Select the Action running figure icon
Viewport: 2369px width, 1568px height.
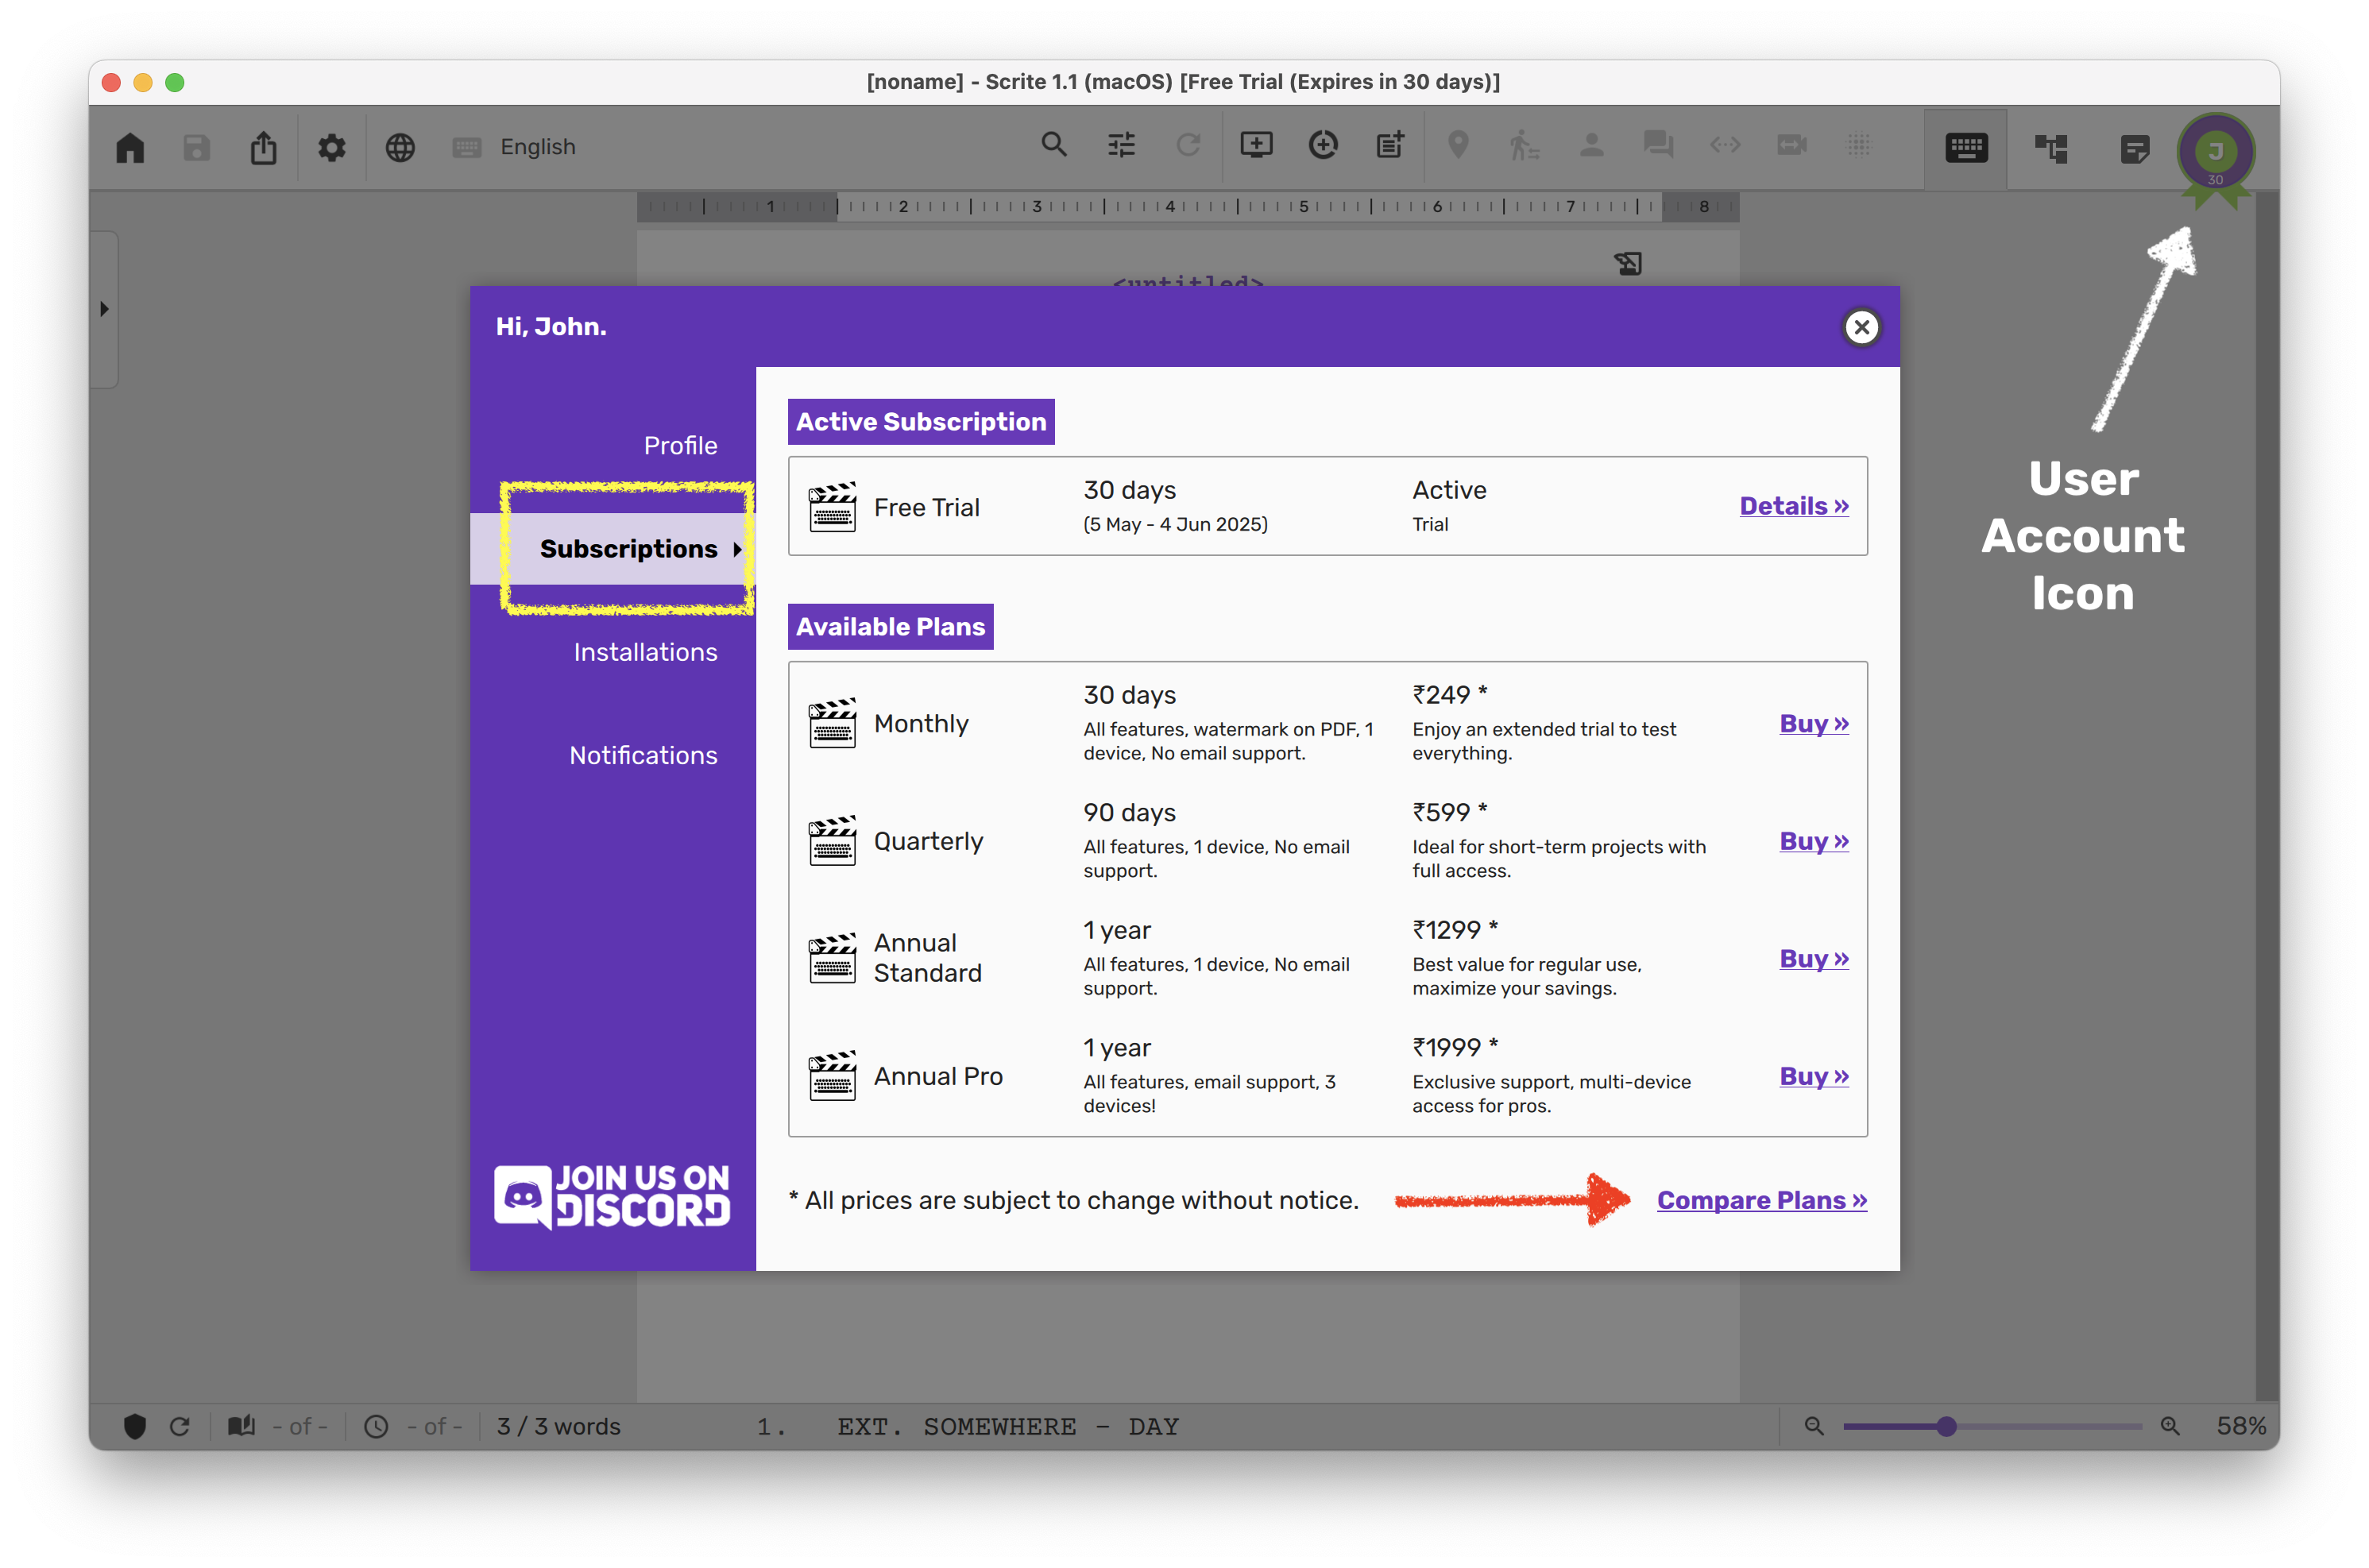pyautogui.click(x=1524, y=145)
